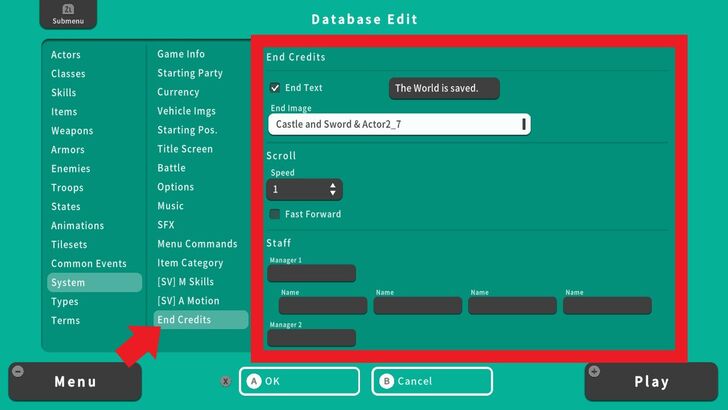Viewport: 728px width, 410px height.
Task: Click the Cancel button
Action: [432, 381]
